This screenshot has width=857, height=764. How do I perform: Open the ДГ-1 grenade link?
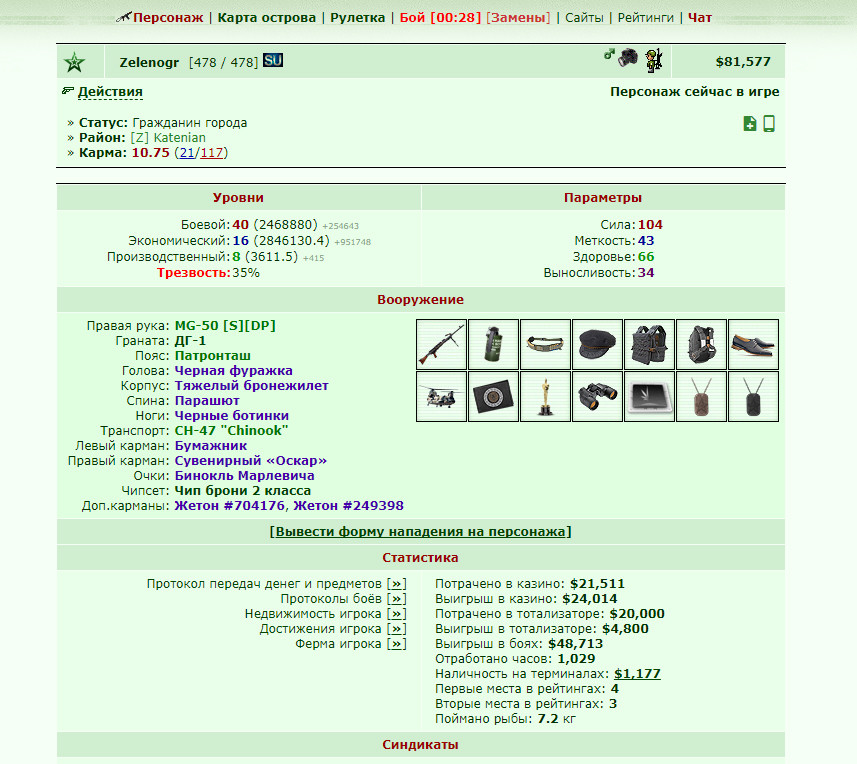[x=190, y=341]
